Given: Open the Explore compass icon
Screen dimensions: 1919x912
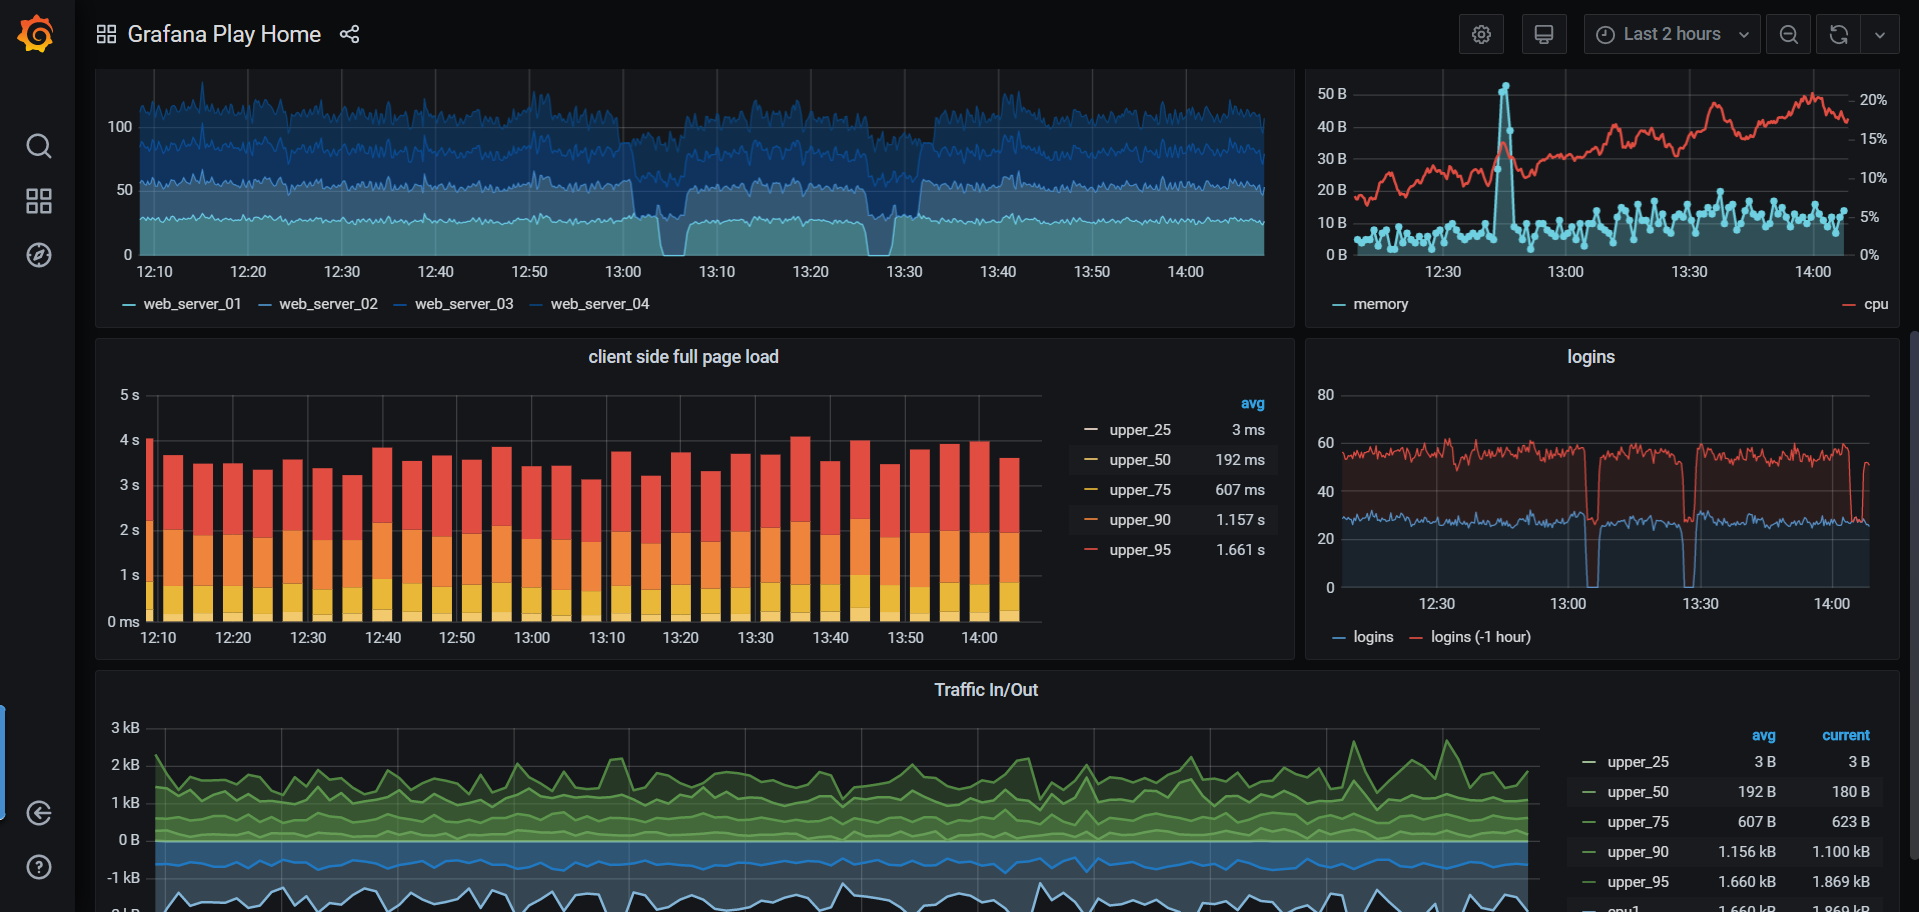Looking at the screenshot, I should point(38,255).
